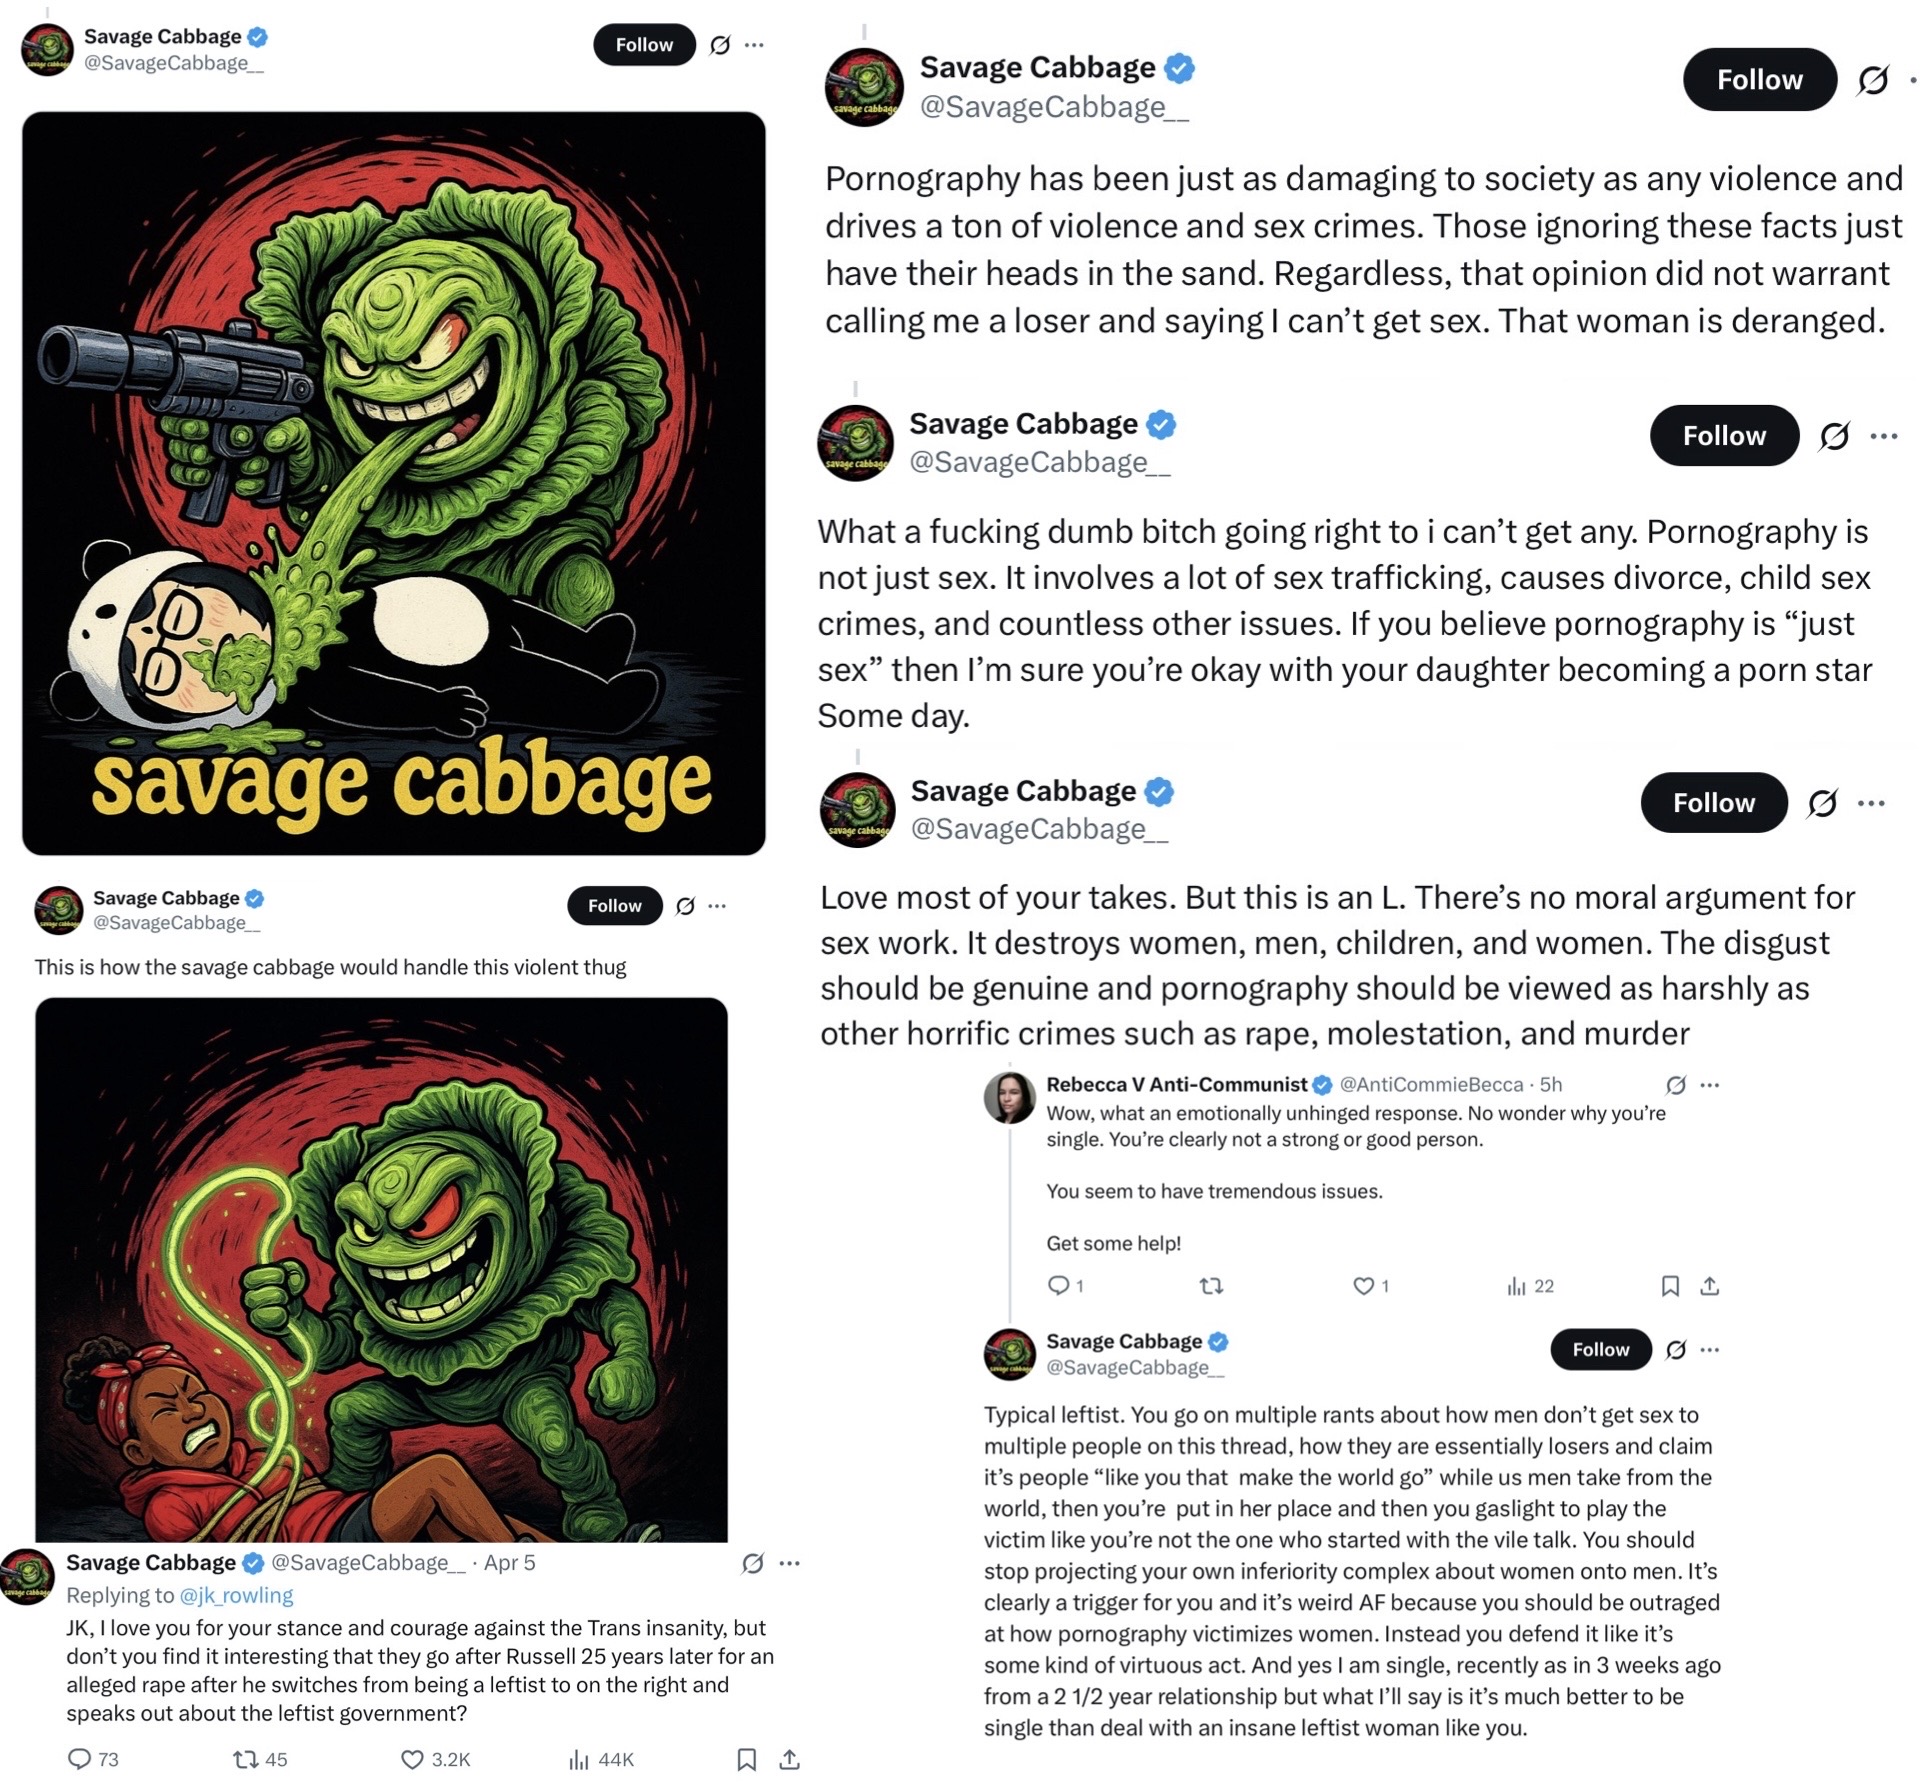
Task: Open more options on 'dumb bitch' tweet
Action: click(x=1884, y=436)
